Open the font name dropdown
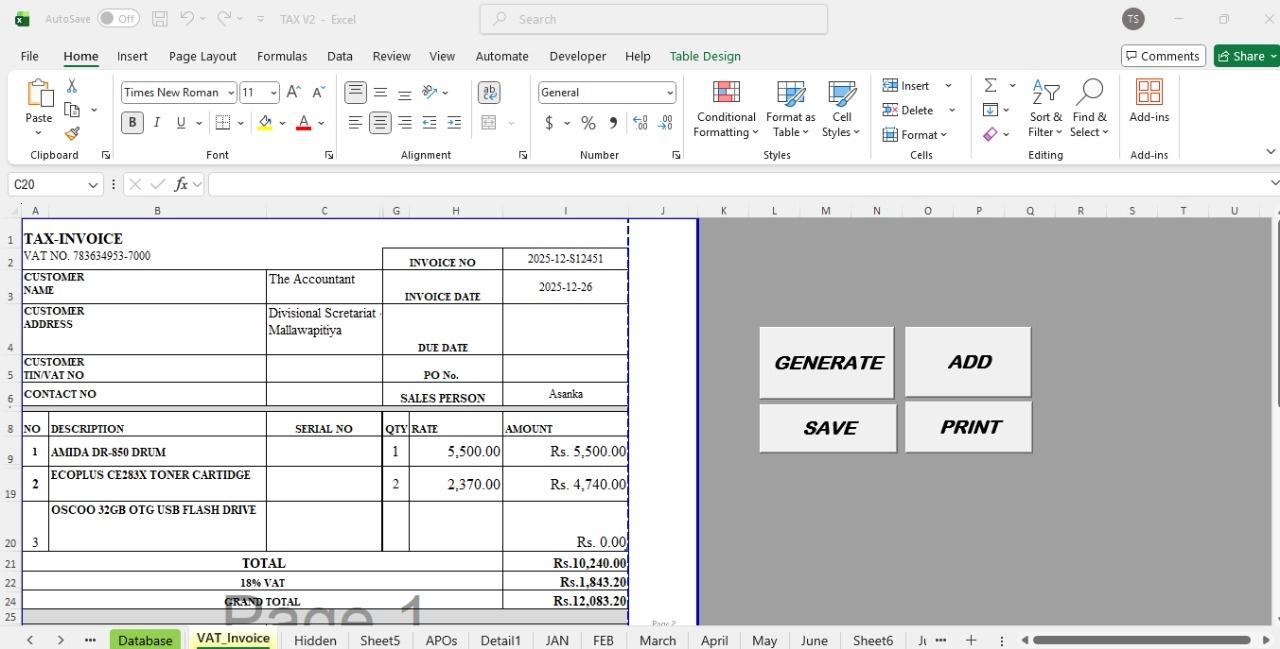Viewport: 1280px width, 649px height. pyautogui.click(x=231, y=92)
